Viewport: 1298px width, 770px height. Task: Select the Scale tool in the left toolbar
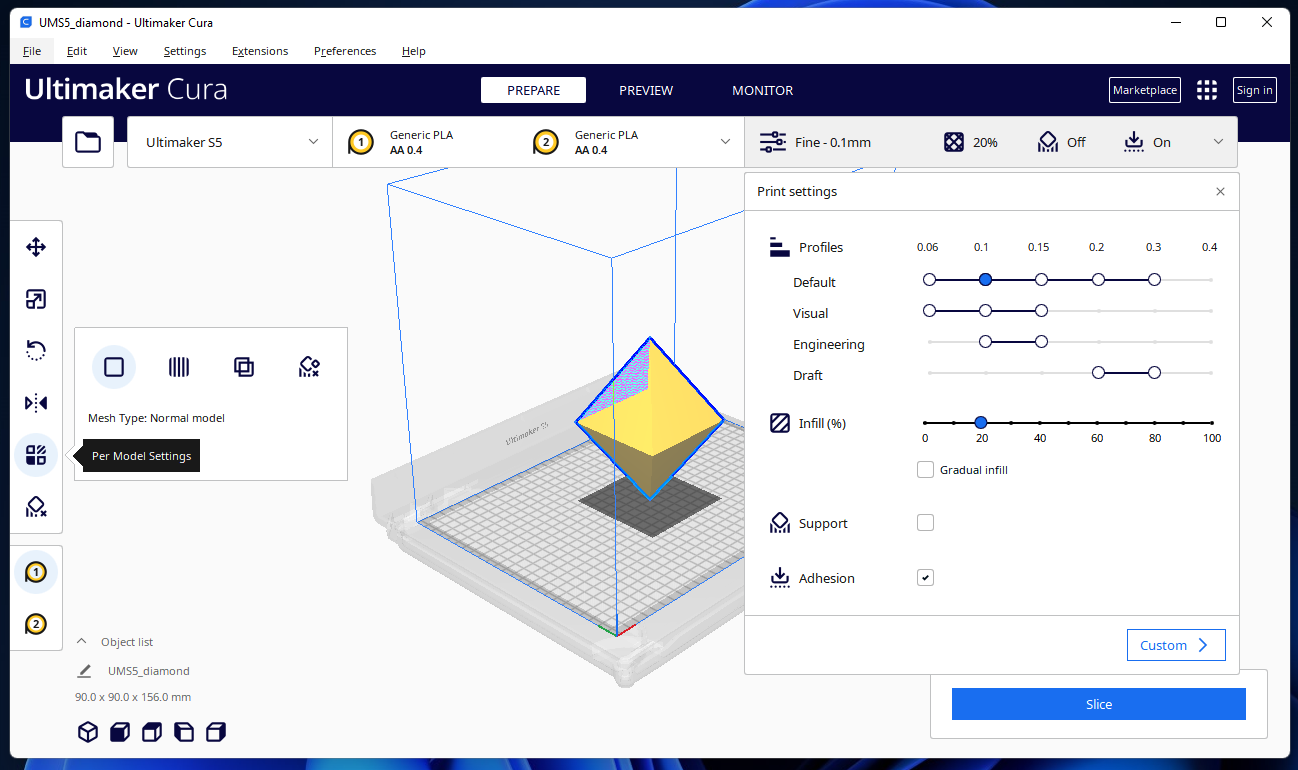(x=36, y=299)
